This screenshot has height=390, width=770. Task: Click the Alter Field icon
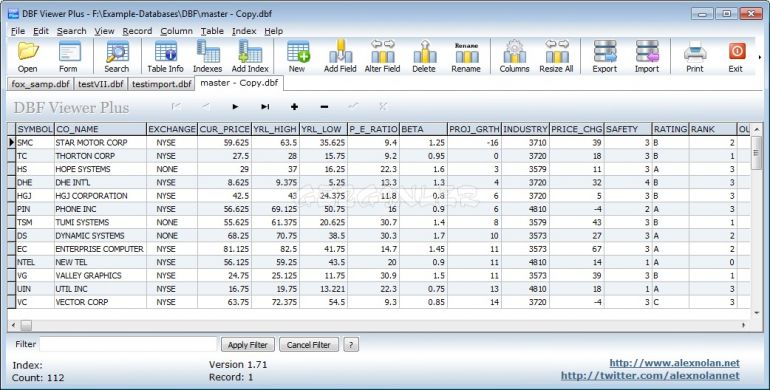[382, 57]
